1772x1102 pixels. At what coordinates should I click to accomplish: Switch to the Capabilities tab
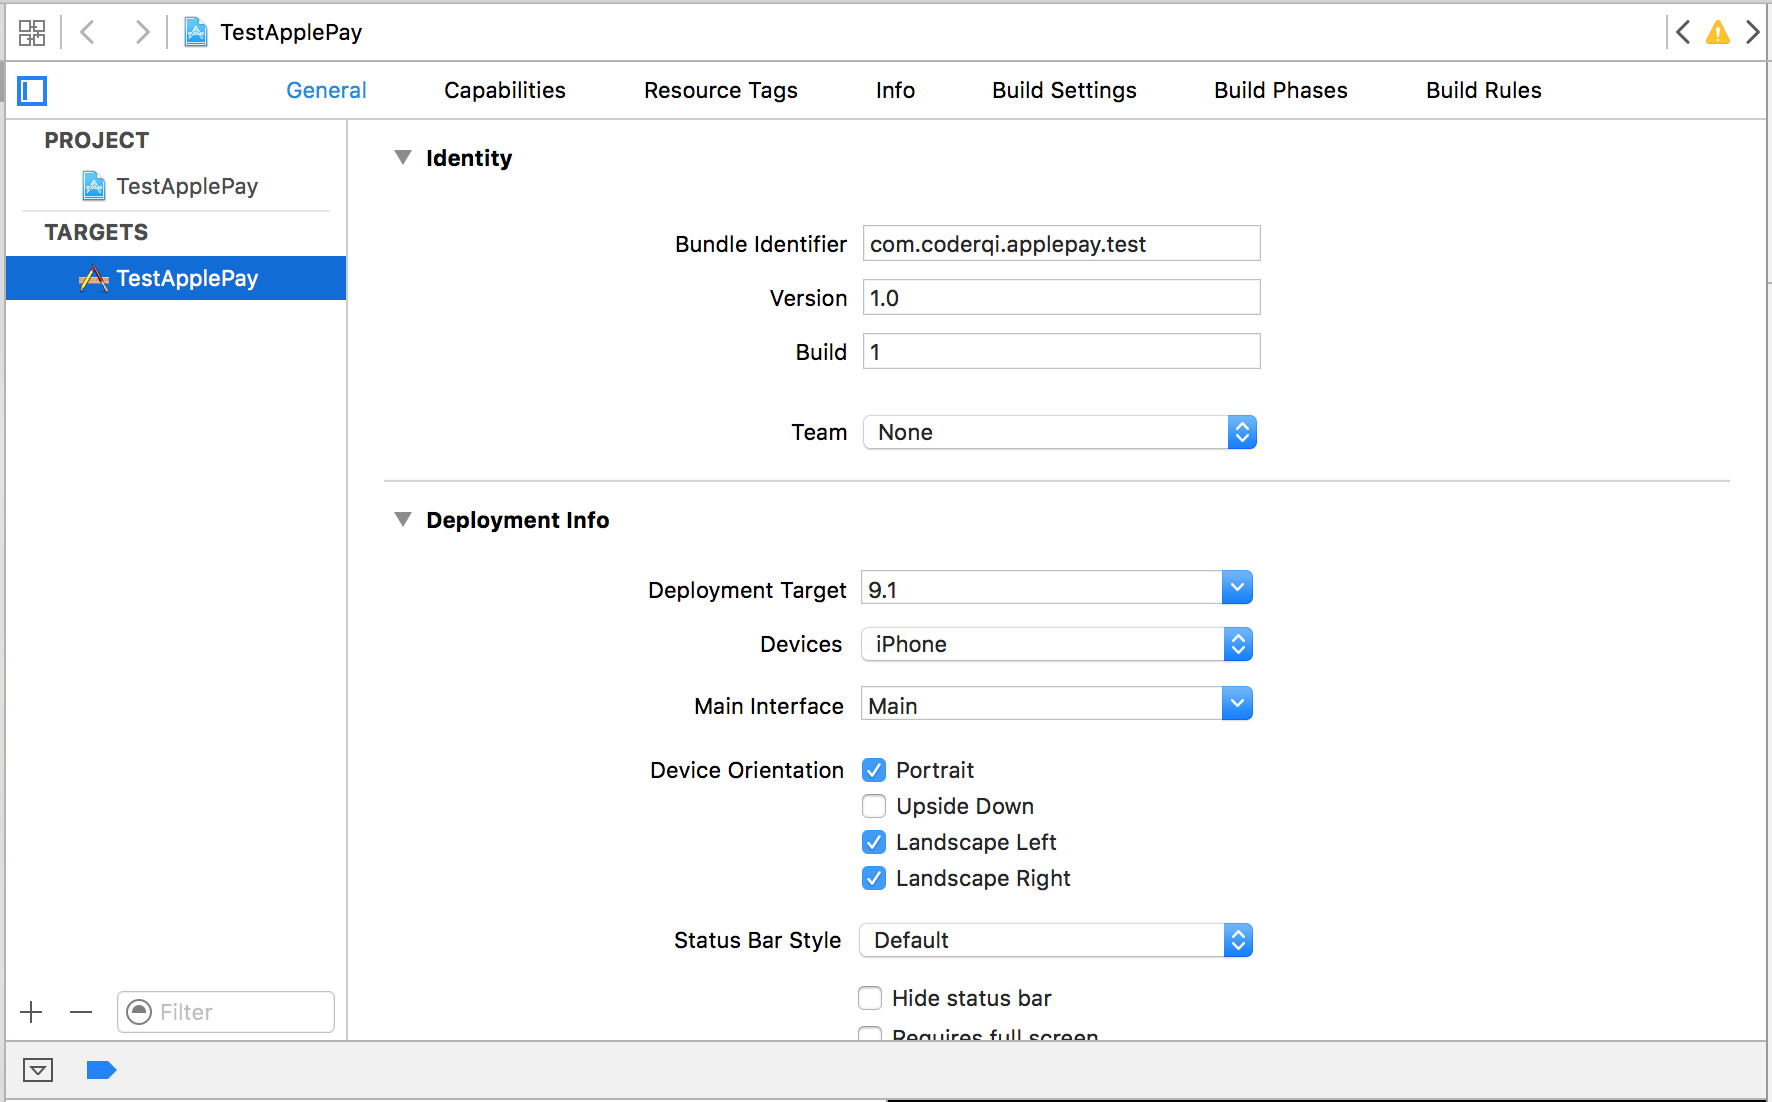[504, 90]
